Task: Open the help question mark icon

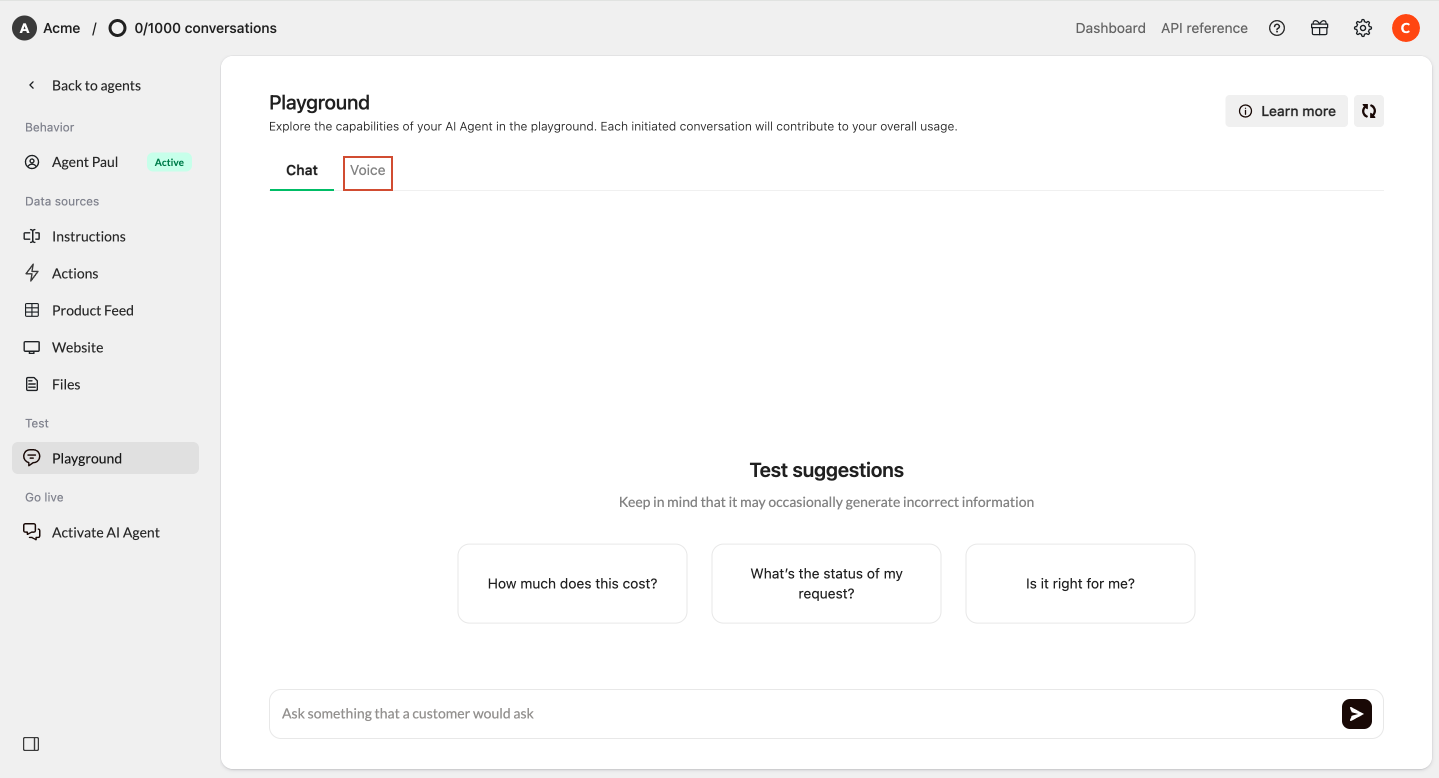Action: coord(1277,28)
